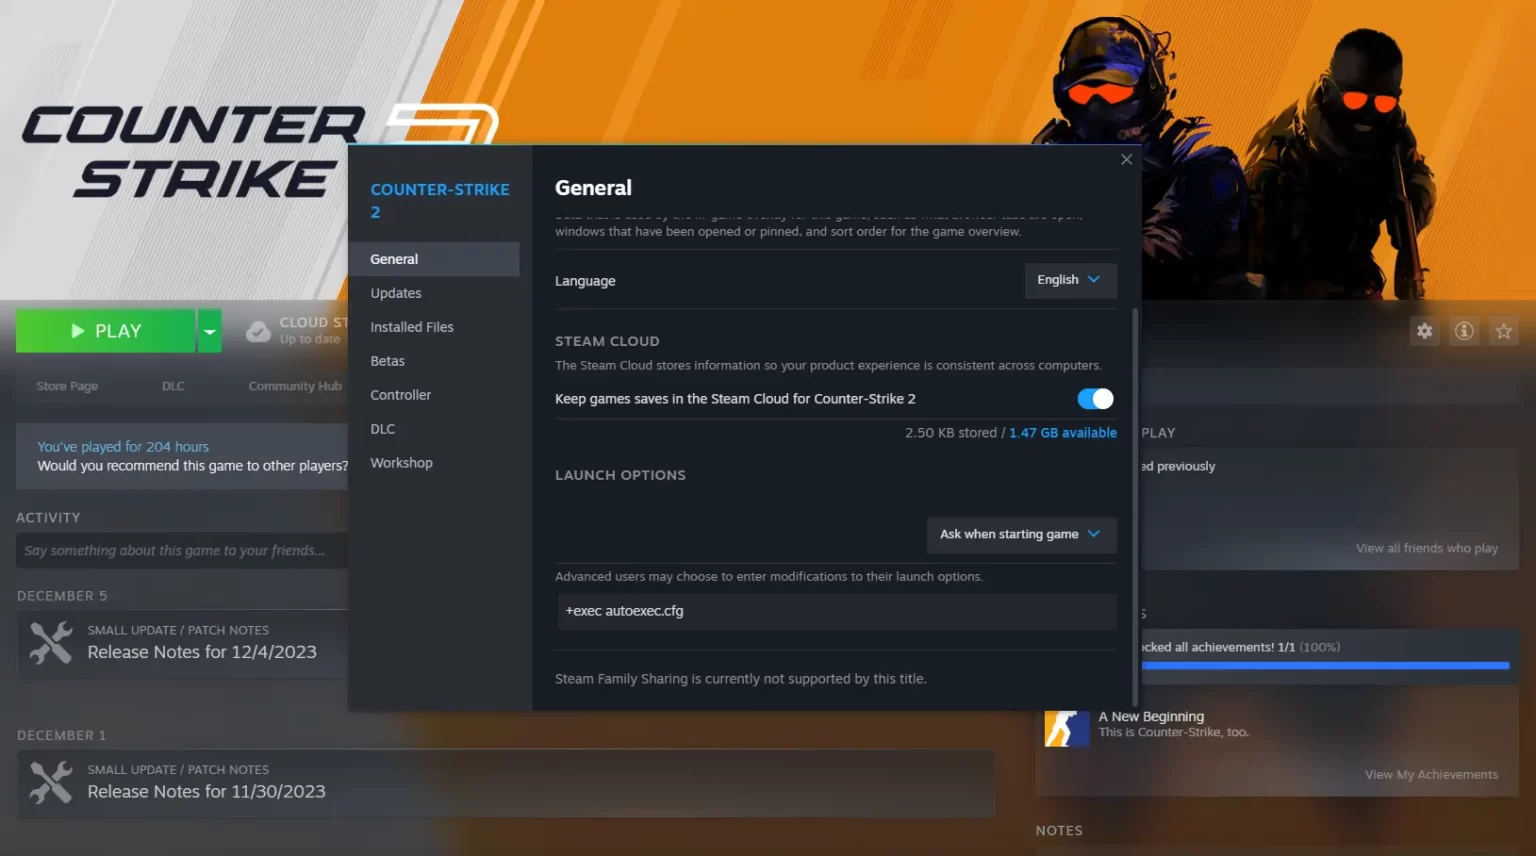Open game settings gear icon
The image size is (1536, 856).
(x=1424, y=331)
